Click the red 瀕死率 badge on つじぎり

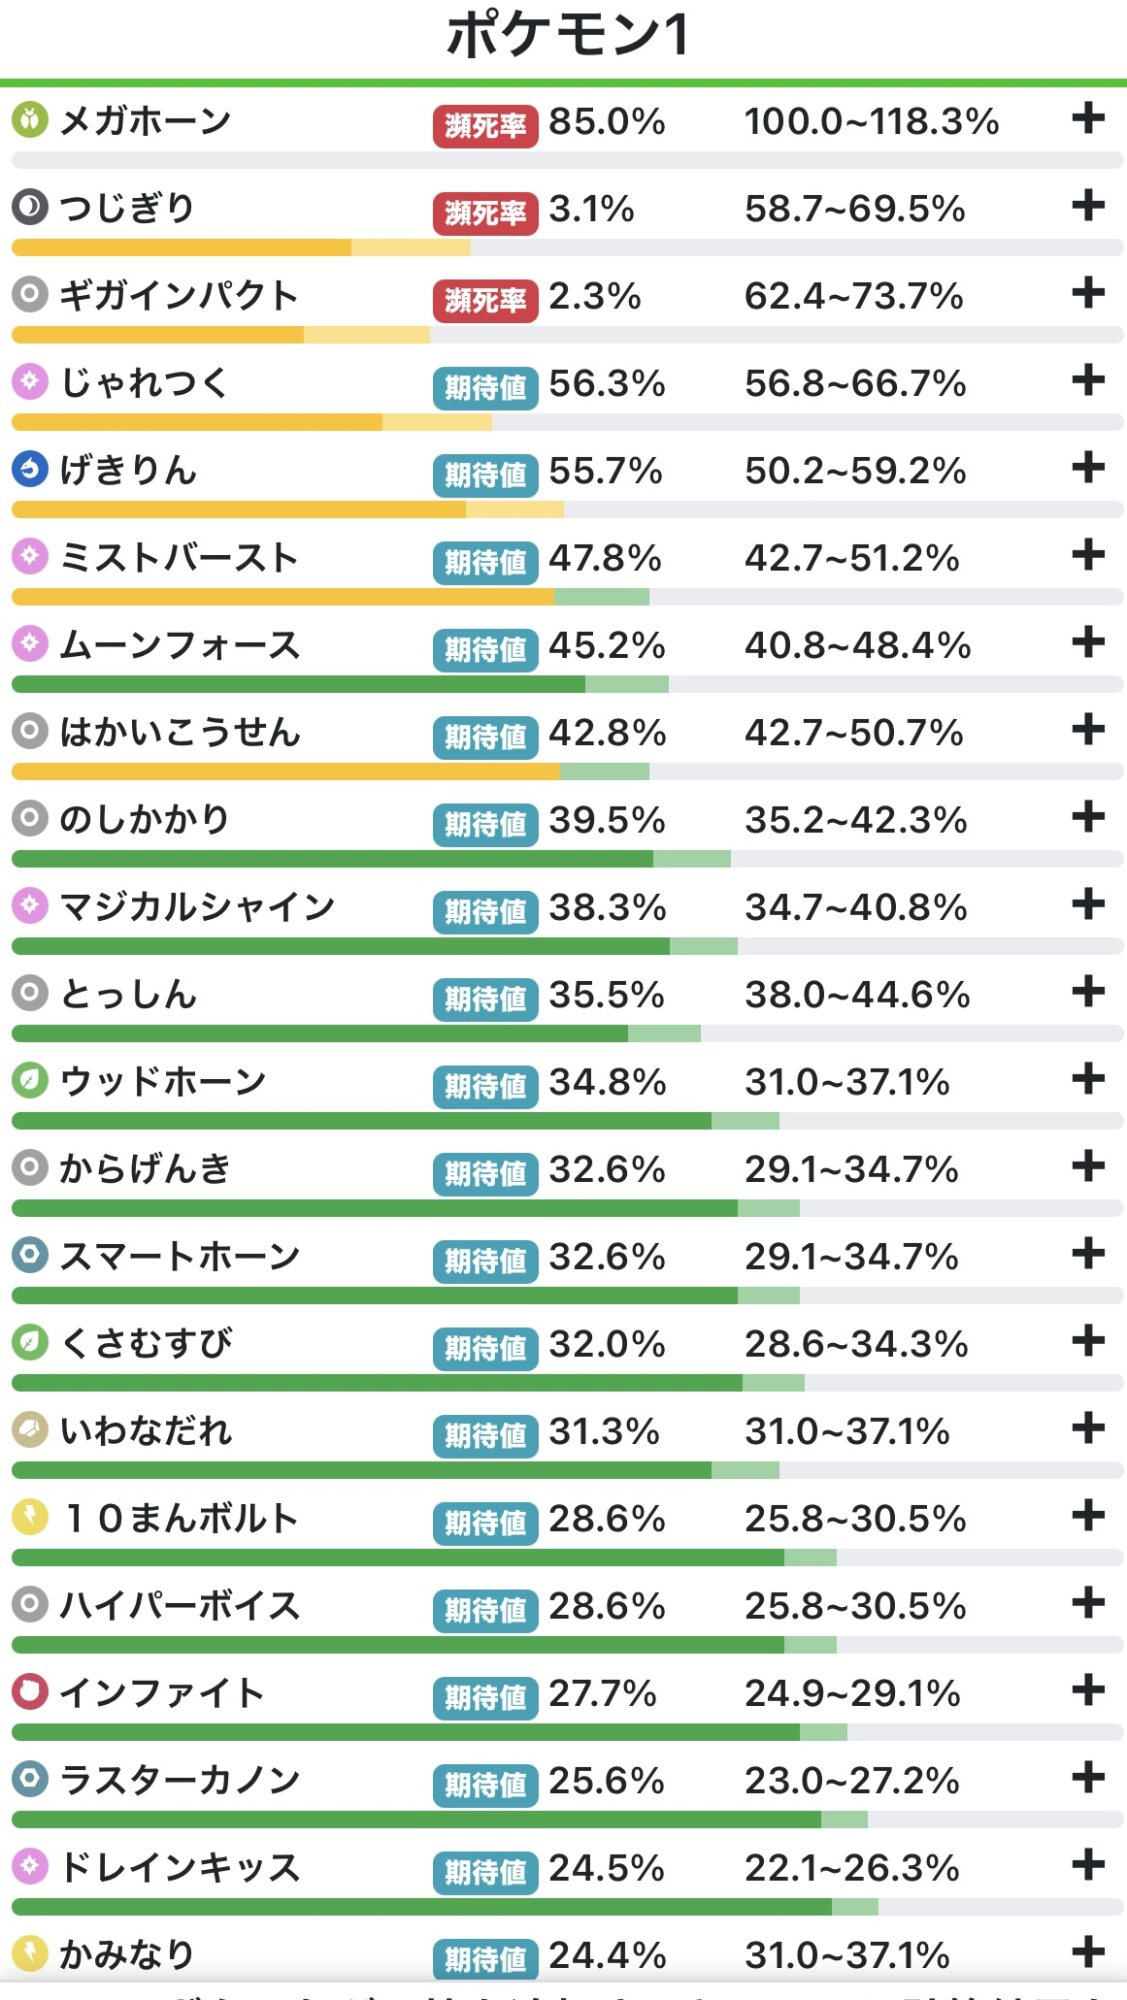[485, 212]
